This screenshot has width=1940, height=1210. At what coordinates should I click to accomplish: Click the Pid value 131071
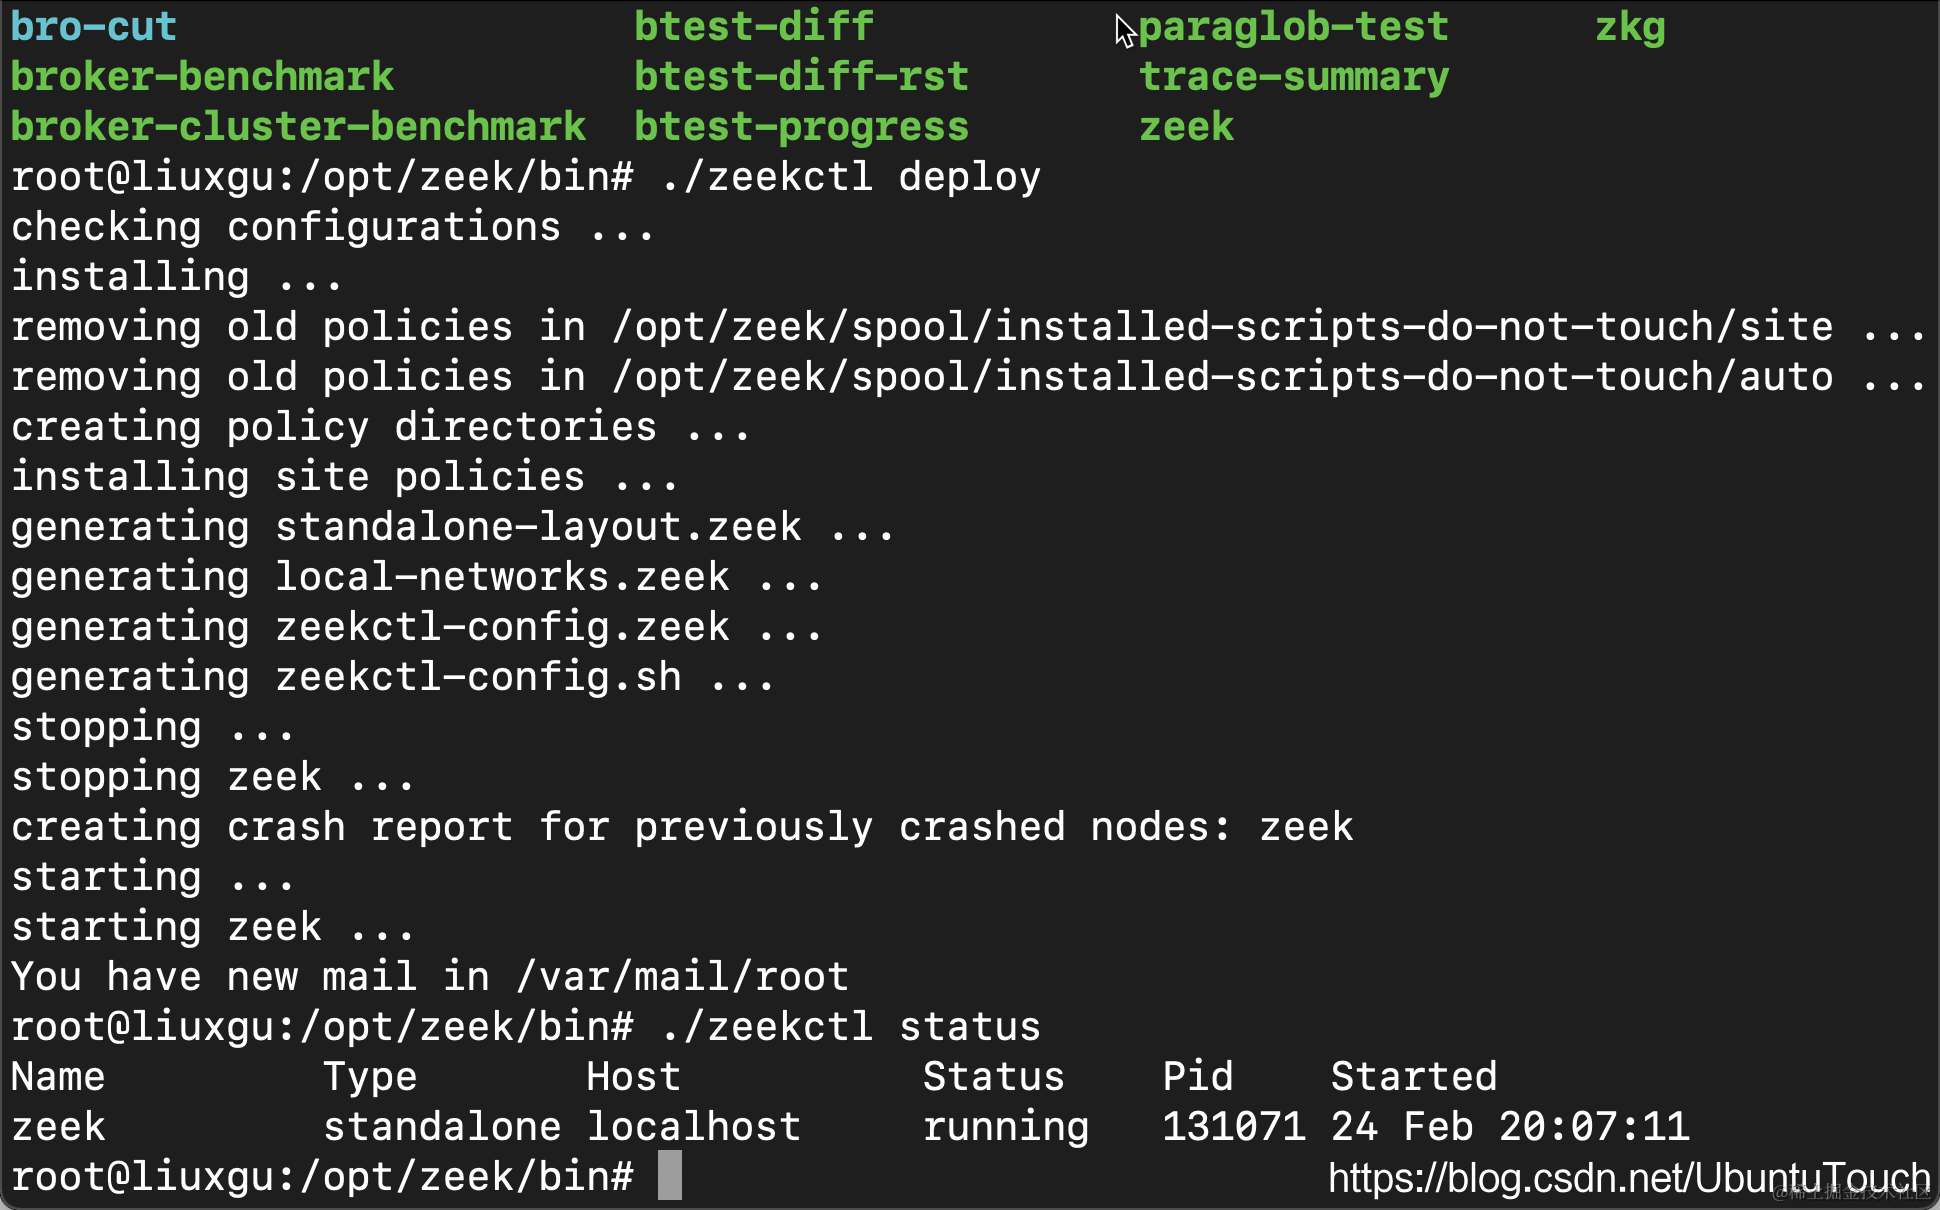point(1233,1127)
